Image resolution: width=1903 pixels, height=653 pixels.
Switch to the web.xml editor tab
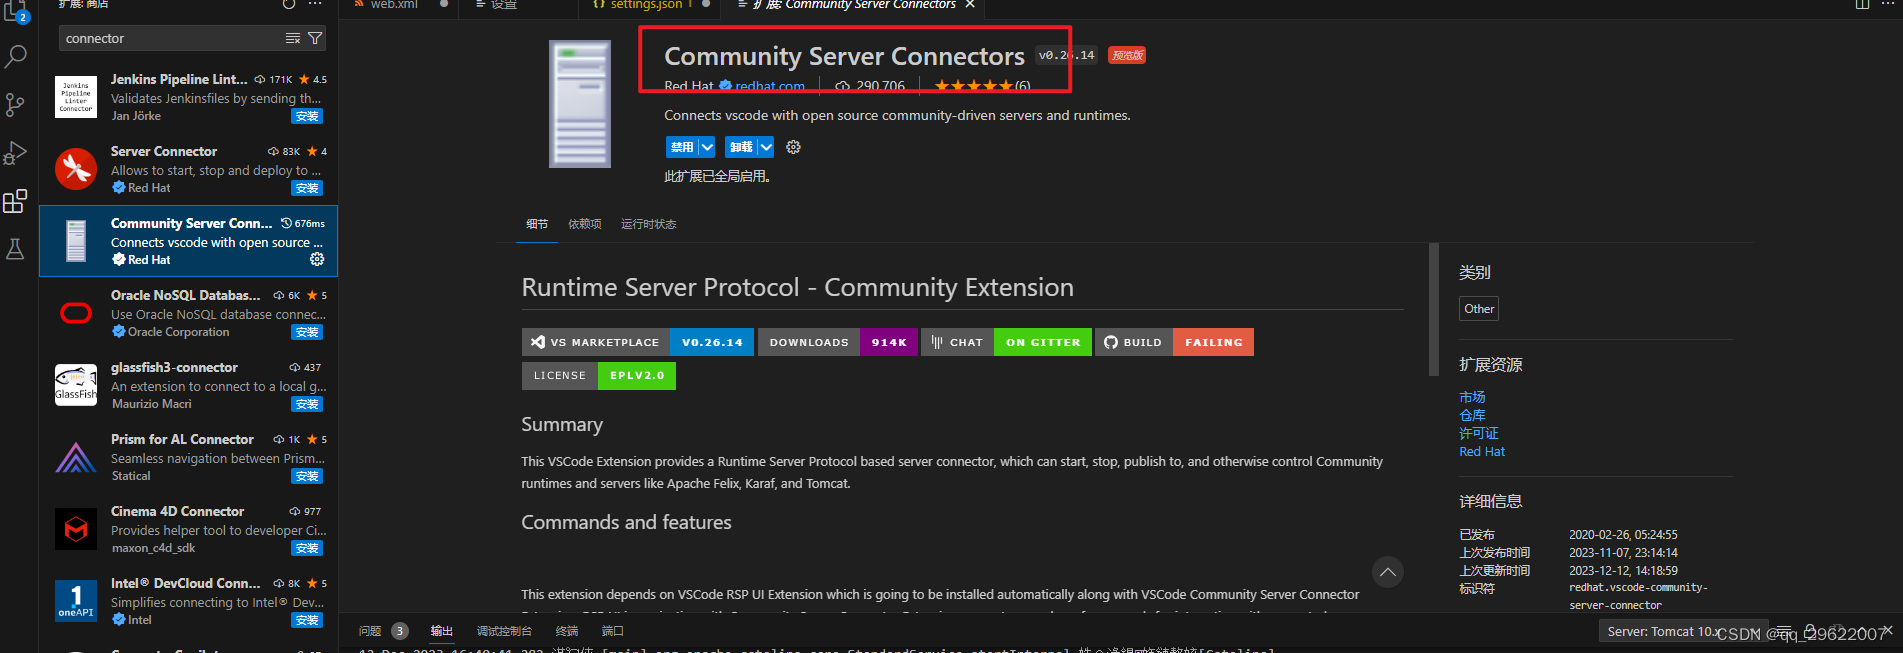click(x=394, y=5)
